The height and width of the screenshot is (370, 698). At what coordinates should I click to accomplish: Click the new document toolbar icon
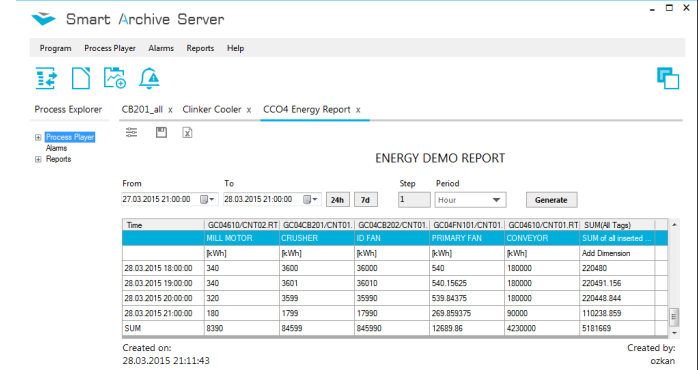pyautogui.click(x=81, y=78)
